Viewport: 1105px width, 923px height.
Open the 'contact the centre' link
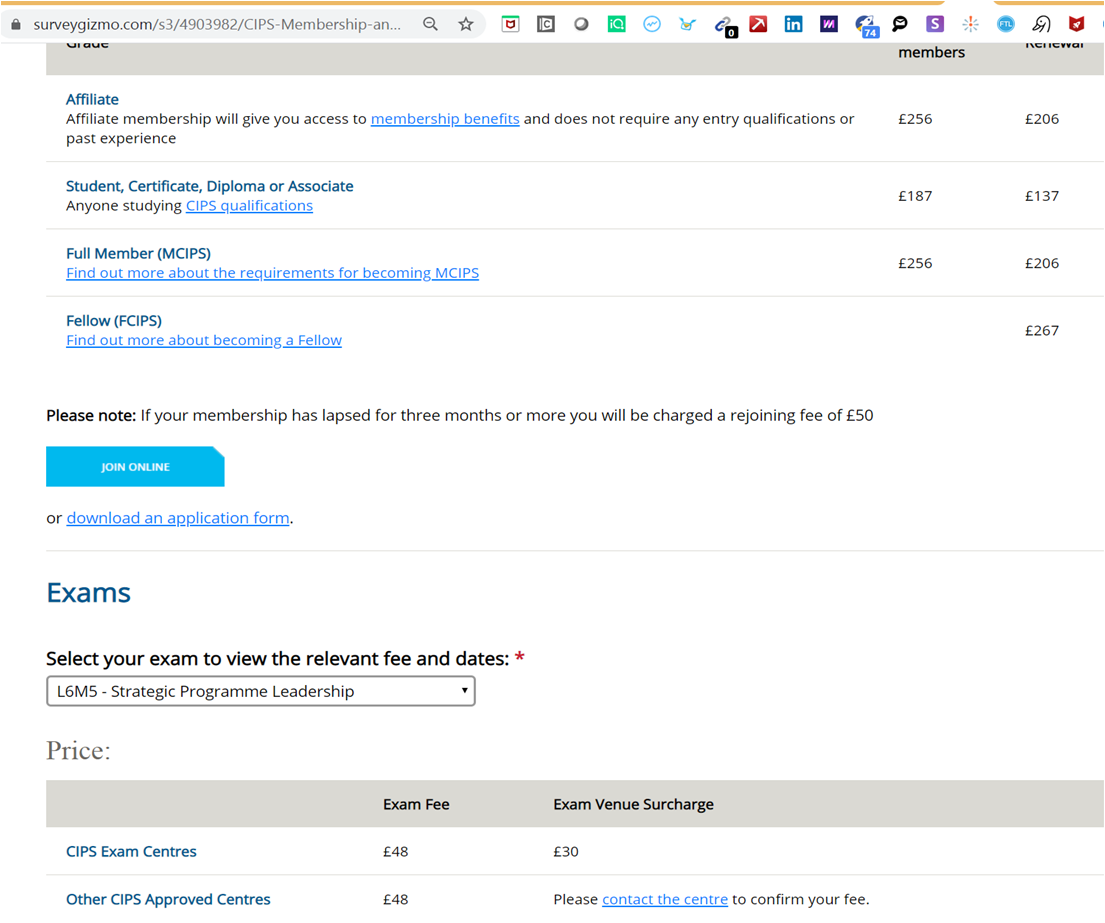click(665, 899)
